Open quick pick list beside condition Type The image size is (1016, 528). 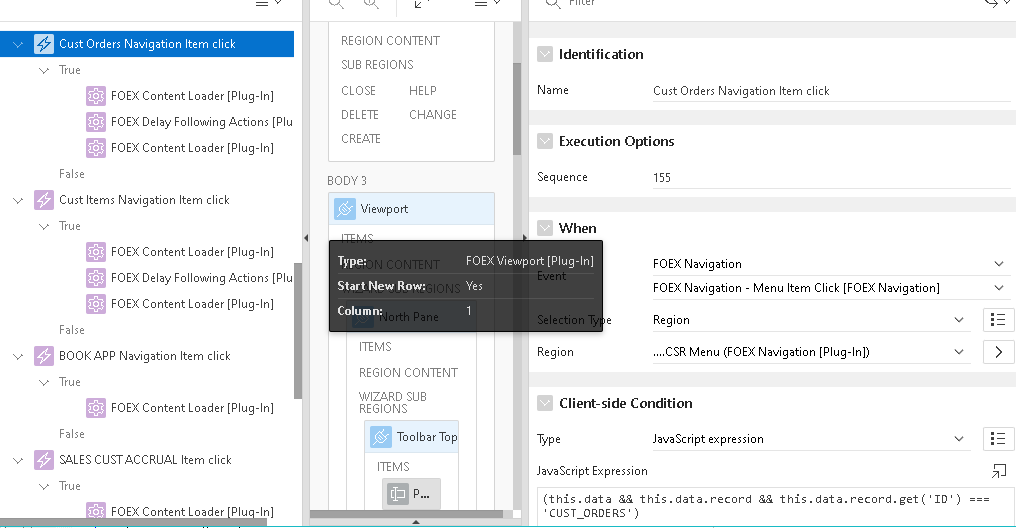[x=999, y=439]
